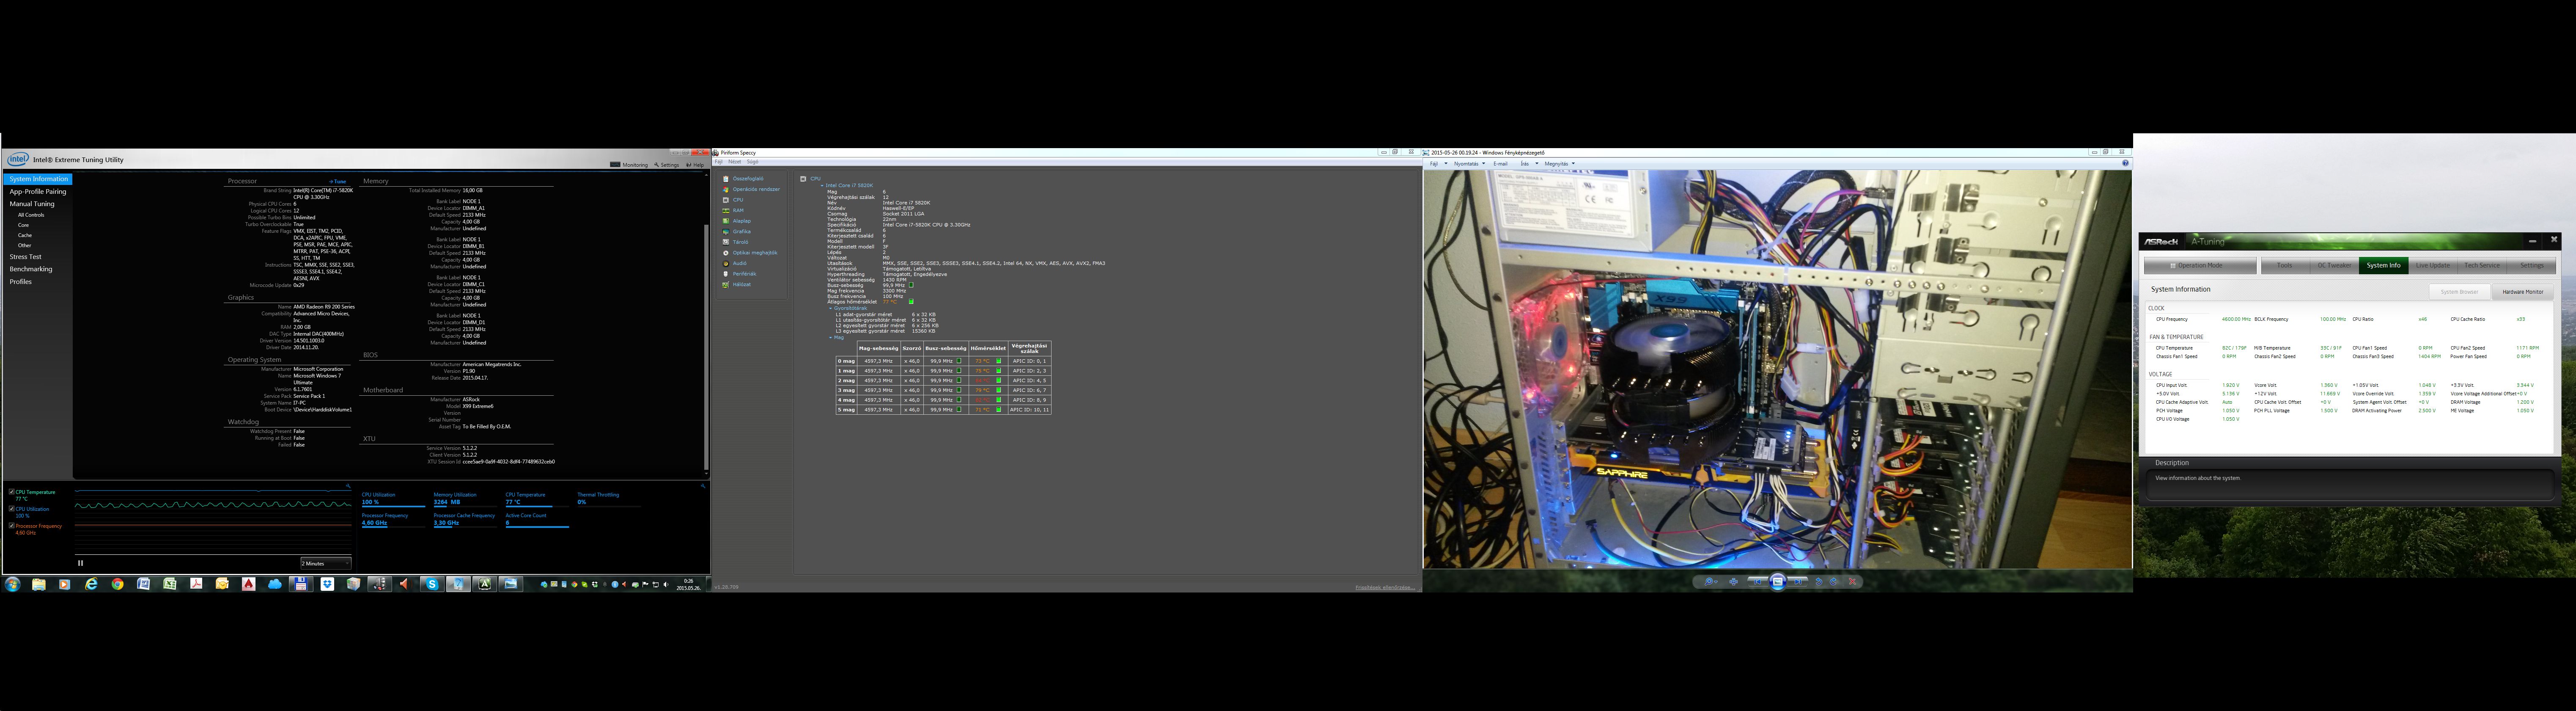Click XTU graph wrench settings icon

(348, 486)
